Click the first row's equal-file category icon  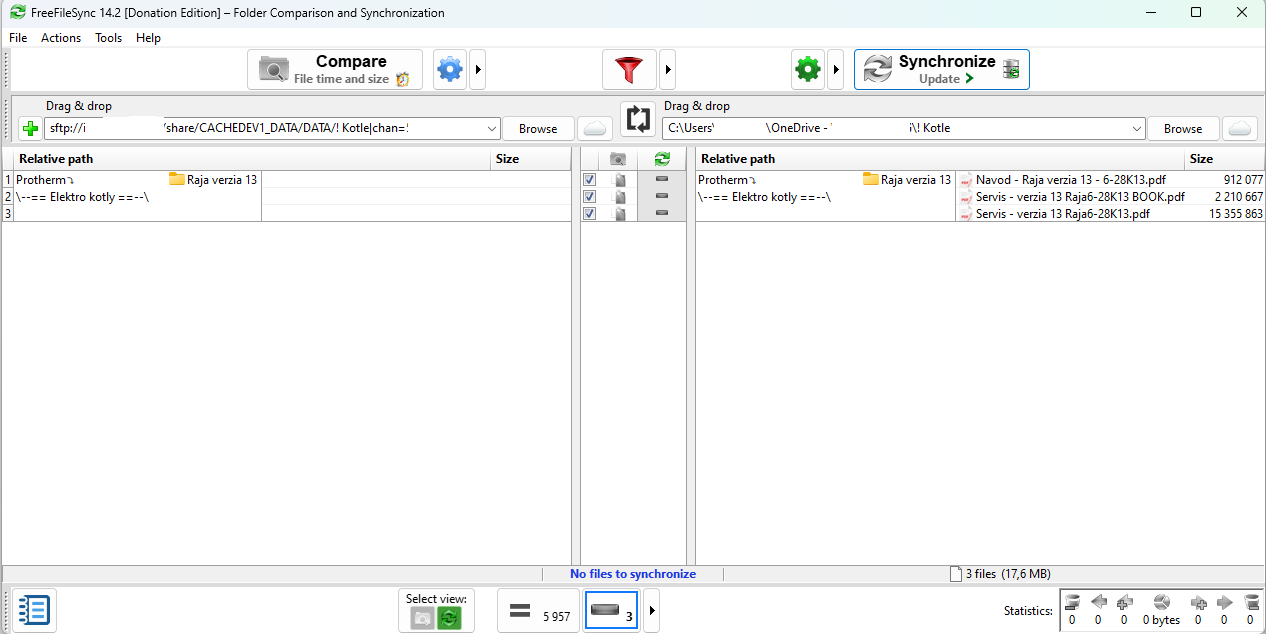(x=619, y=180)
